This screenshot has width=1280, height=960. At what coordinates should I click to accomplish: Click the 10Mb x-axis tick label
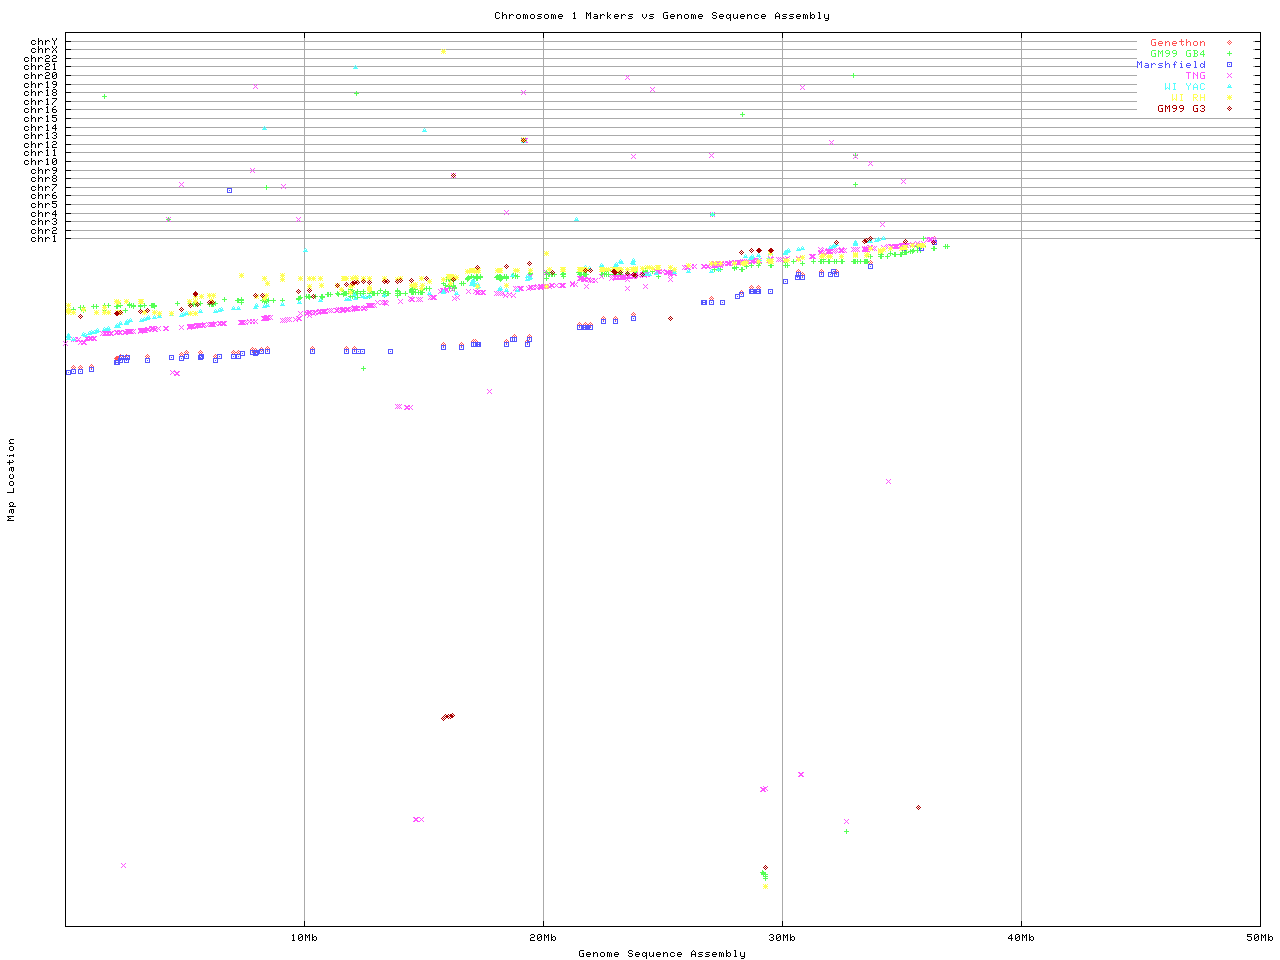(x=304, y=938)
